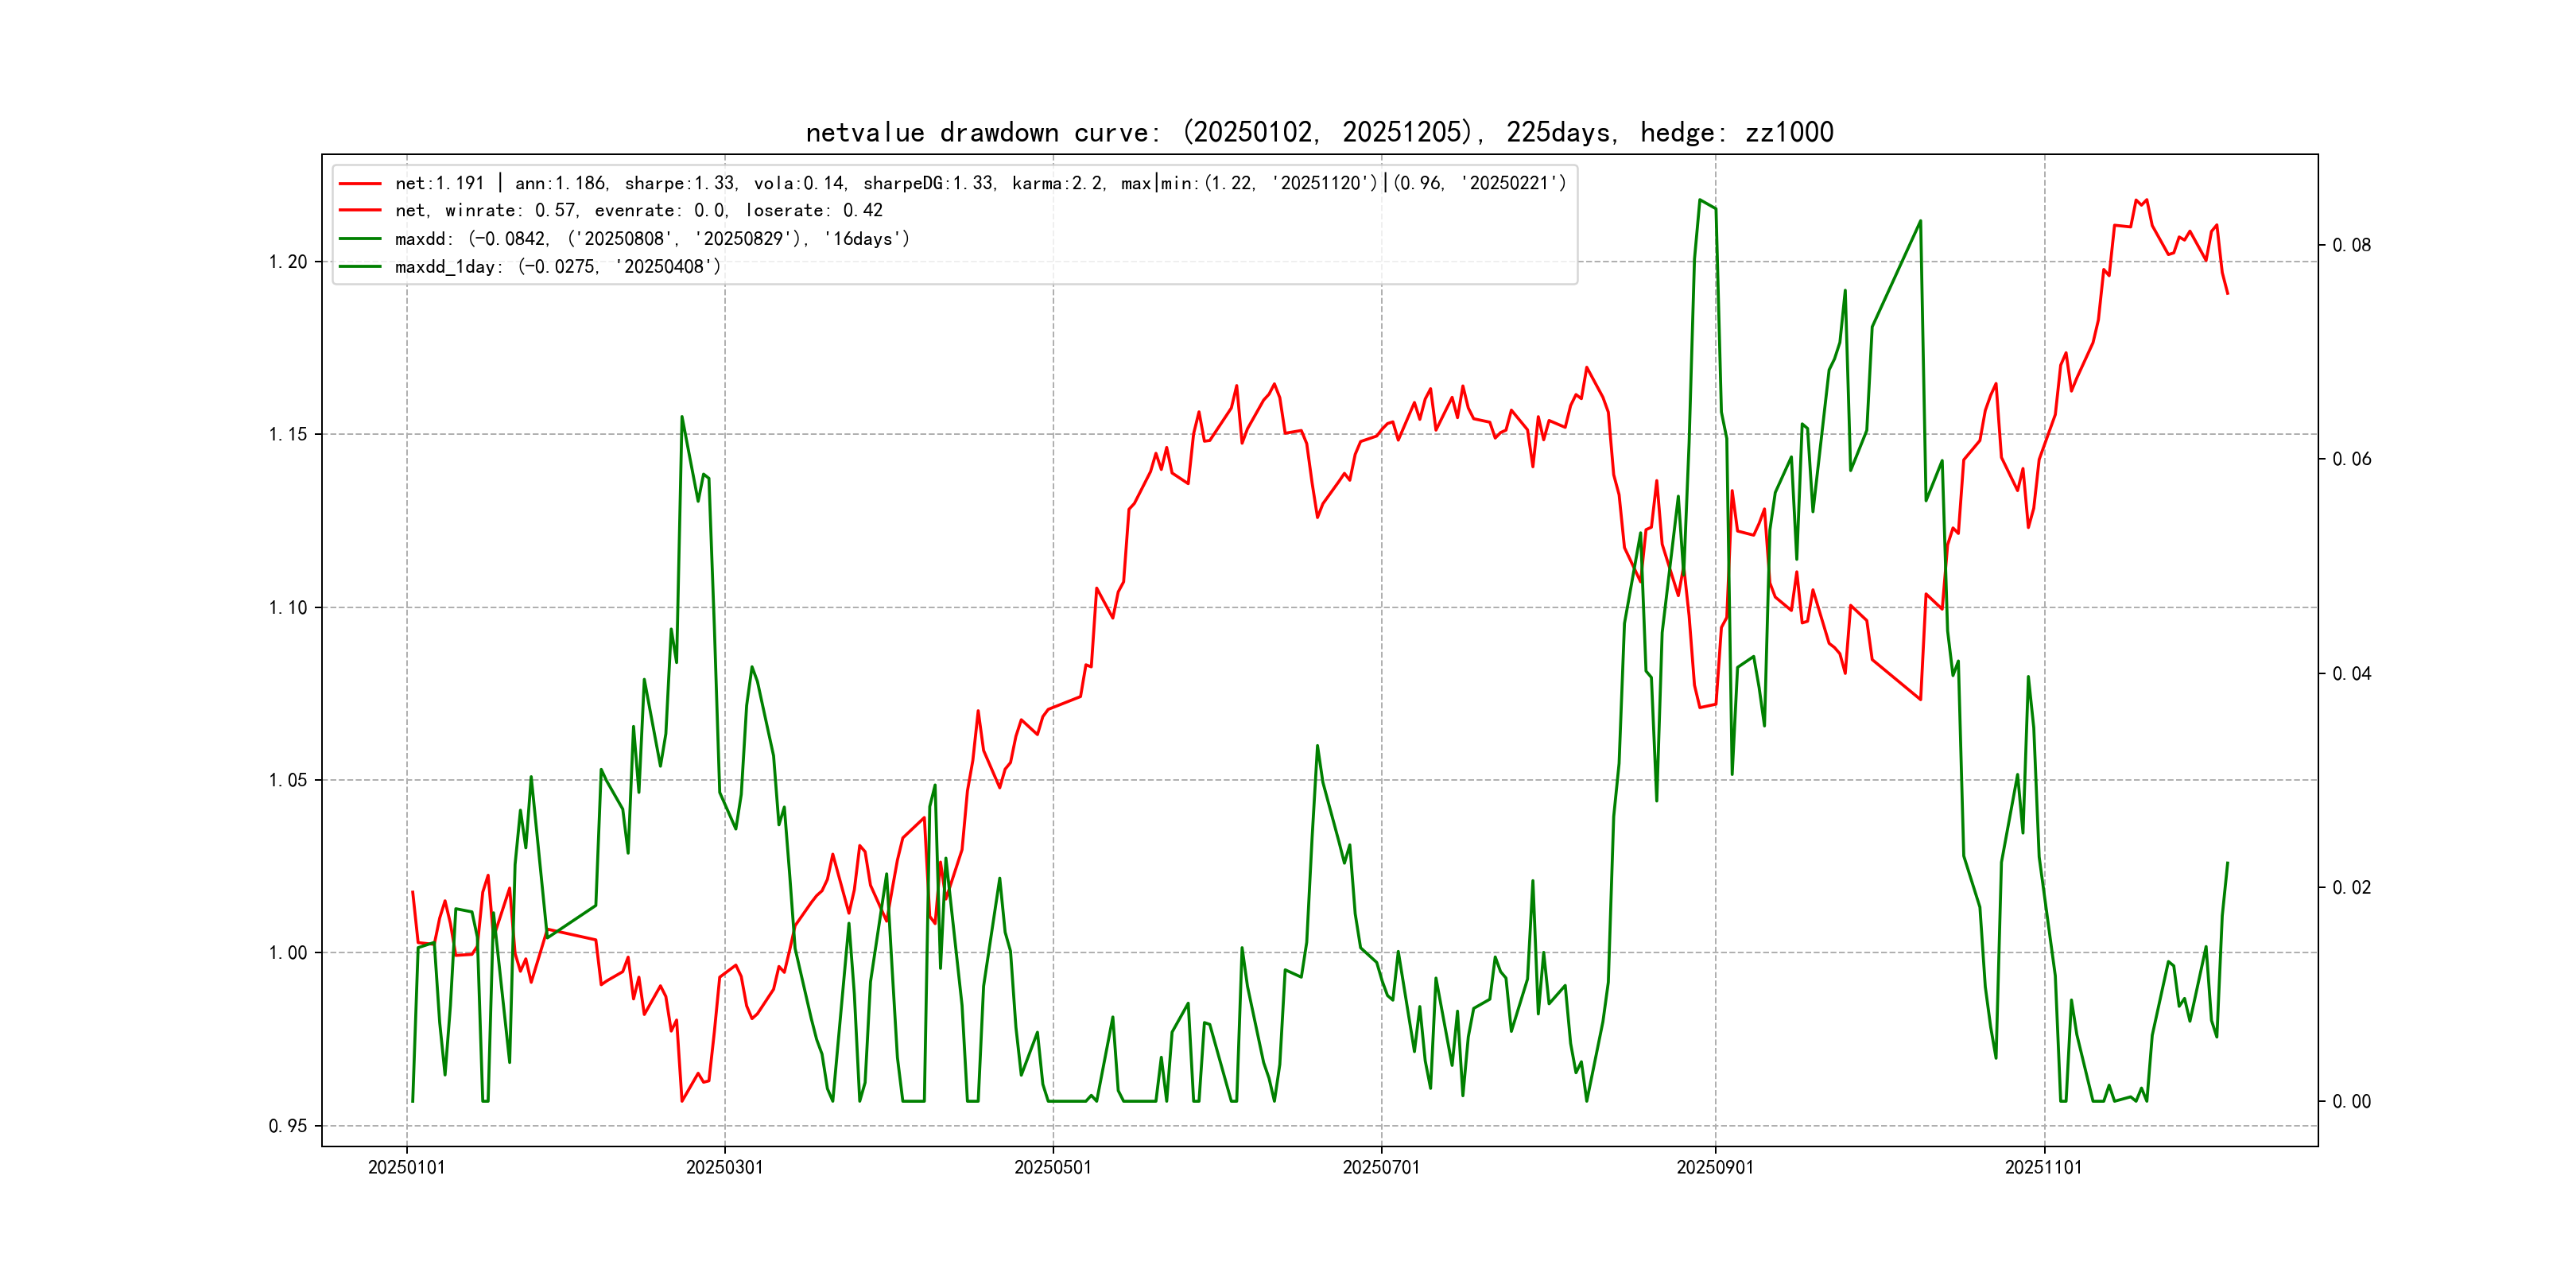Click the red line swatch beside net:1.191 legend

(360, 184)
